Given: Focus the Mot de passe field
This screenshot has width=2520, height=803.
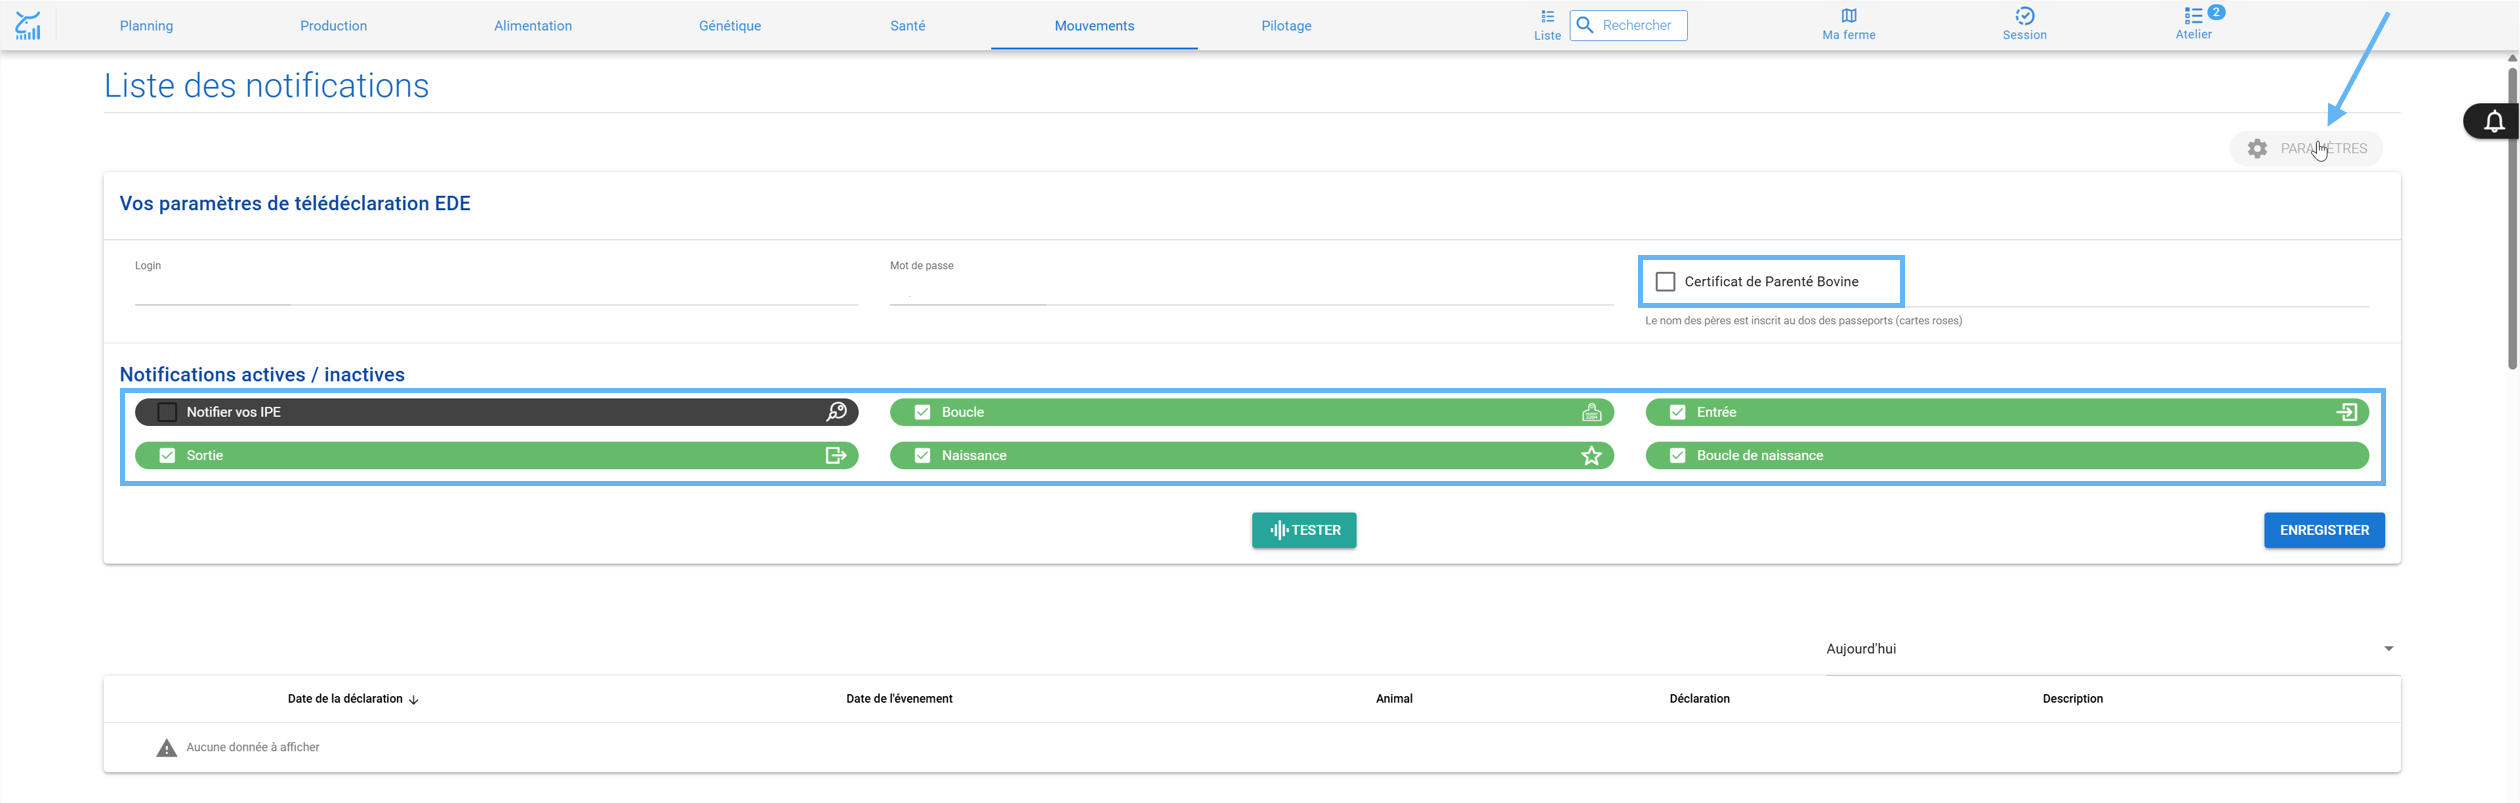Looking at the screenshot, I should coord(1251,291).
